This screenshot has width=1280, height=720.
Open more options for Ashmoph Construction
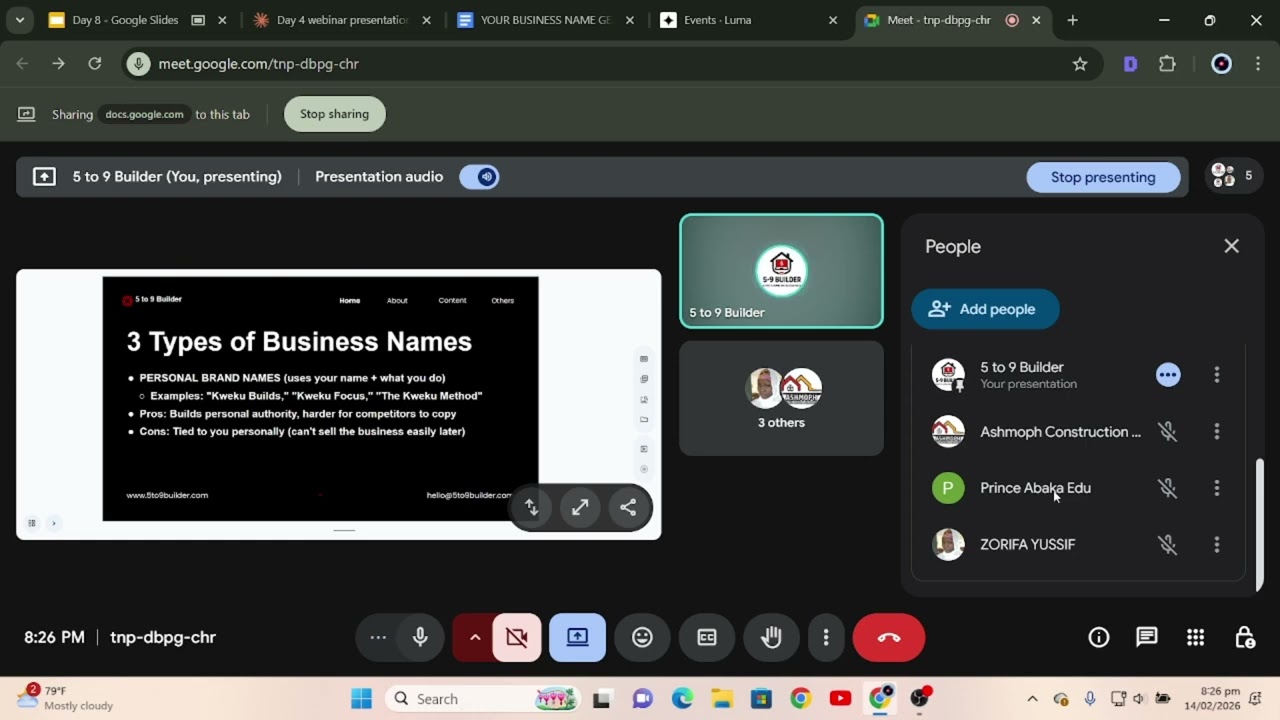pyautogui.click(x=1217, y=432)
